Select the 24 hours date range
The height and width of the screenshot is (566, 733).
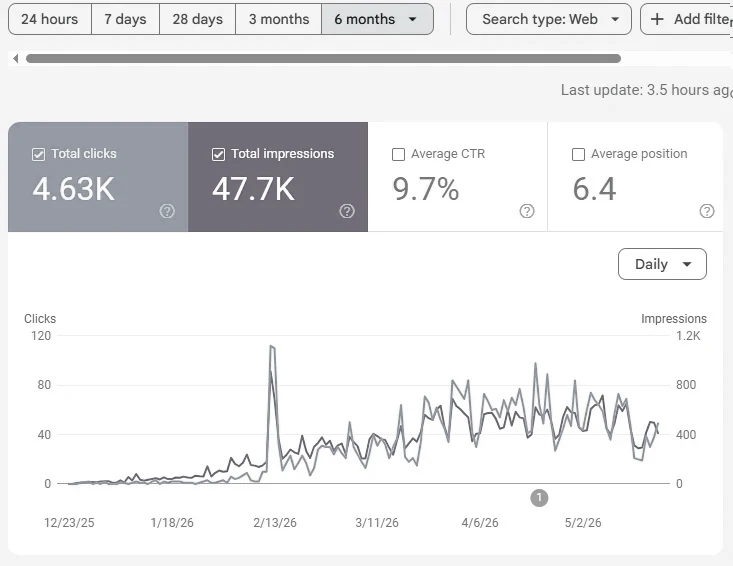pos(50,19)
